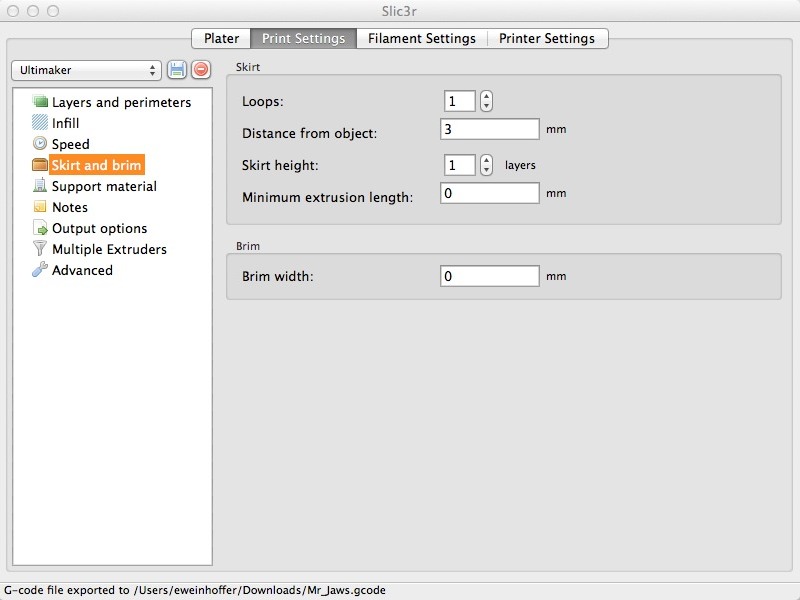
Task: Click the window close button
Action: click(x=13, y=11)
